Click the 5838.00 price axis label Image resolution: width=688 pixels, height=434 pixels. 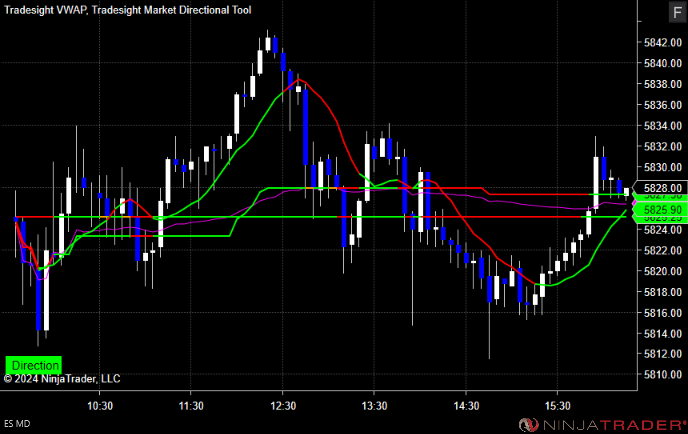pyautogui.click(x=663, y=84)
